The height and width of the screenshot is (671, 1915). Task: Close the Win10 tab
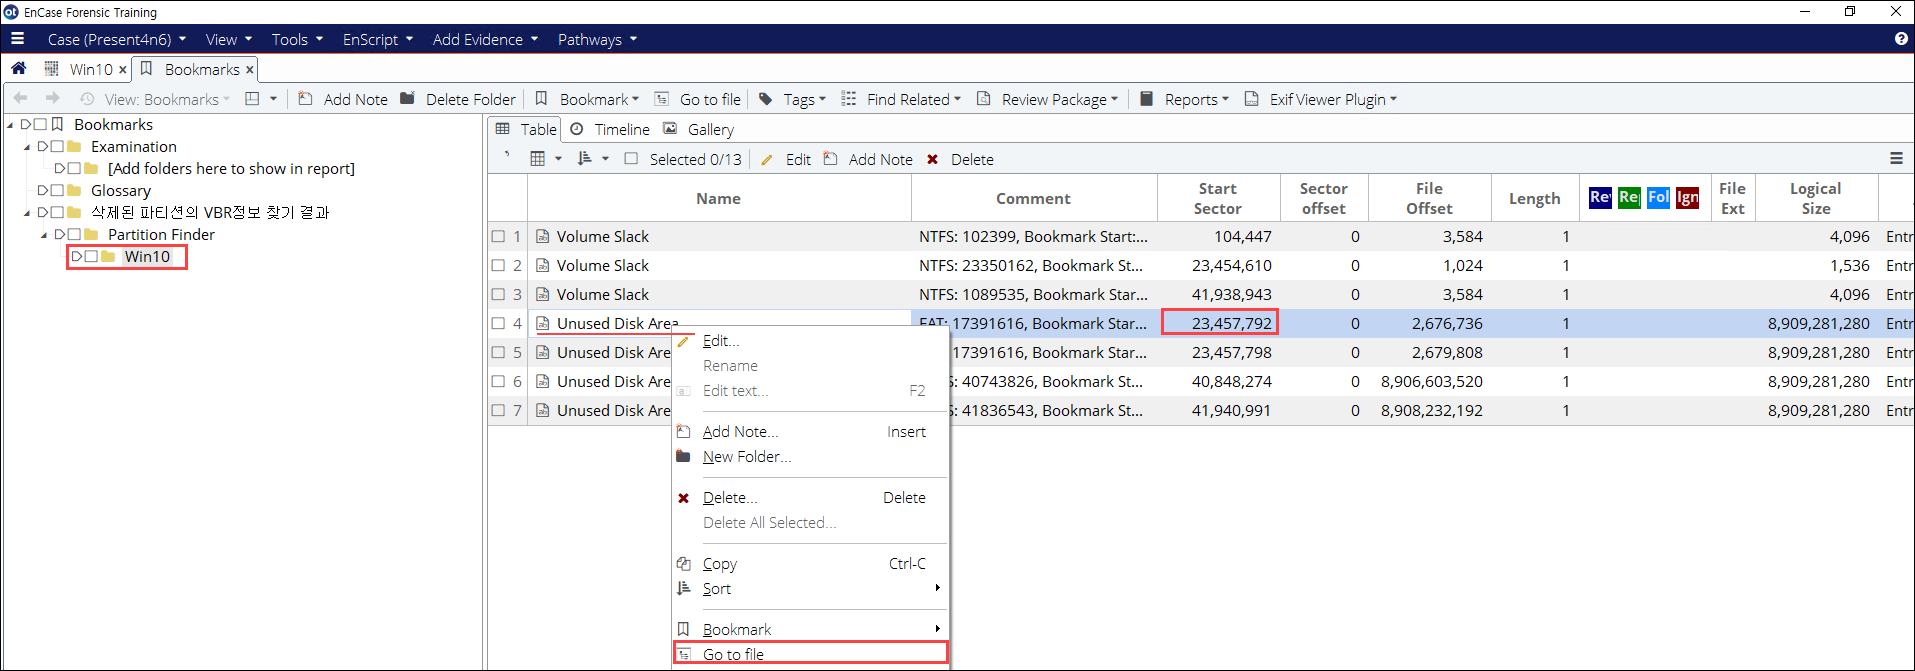123,70
